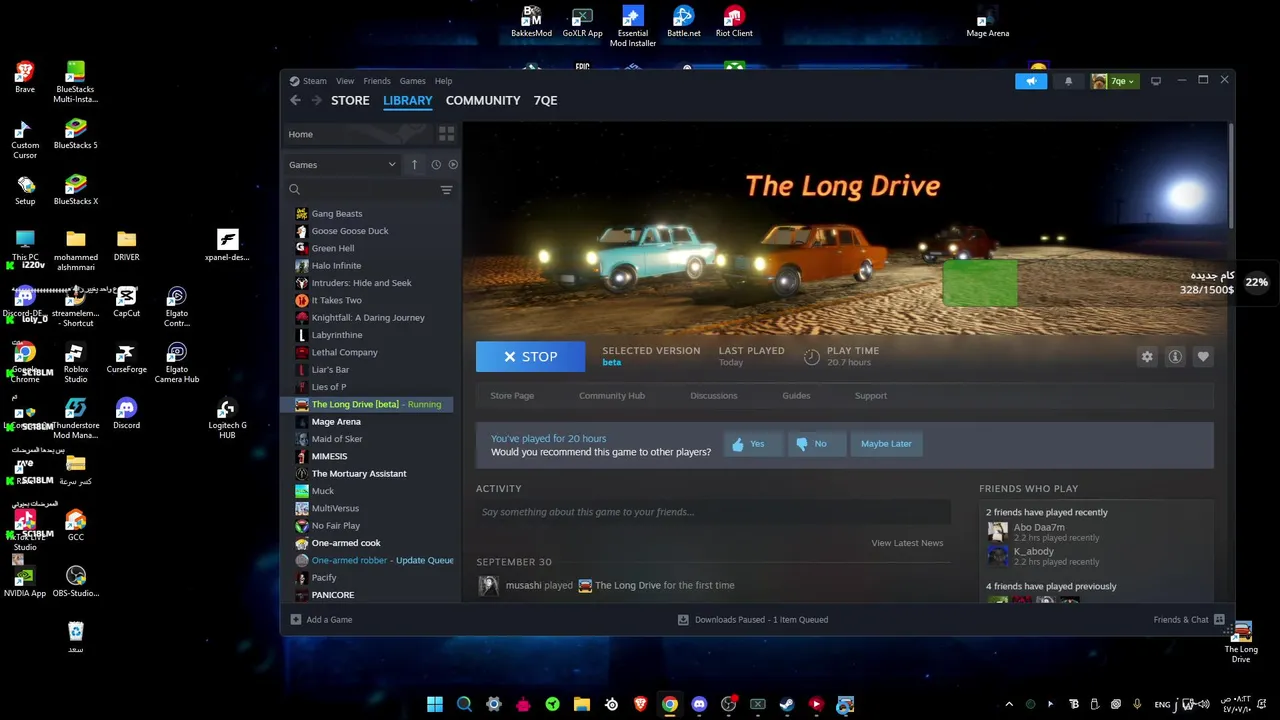Screen dimensions: 1280x720
Task: Dismiss review prompt with Maybe Later
Action: click(886, 444)
